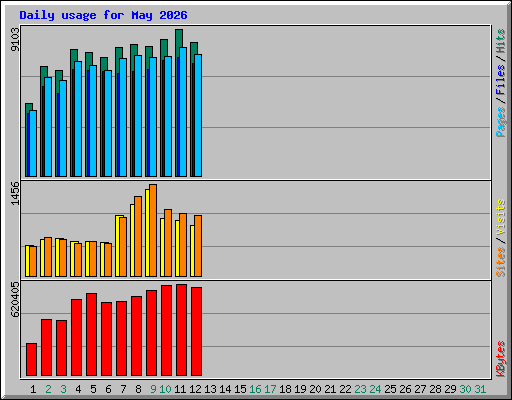Image resolution: width=512 pixels, height=400 pixels.
Task: Click day 9 on the x-axis
Action: click(x=153, y=389)
